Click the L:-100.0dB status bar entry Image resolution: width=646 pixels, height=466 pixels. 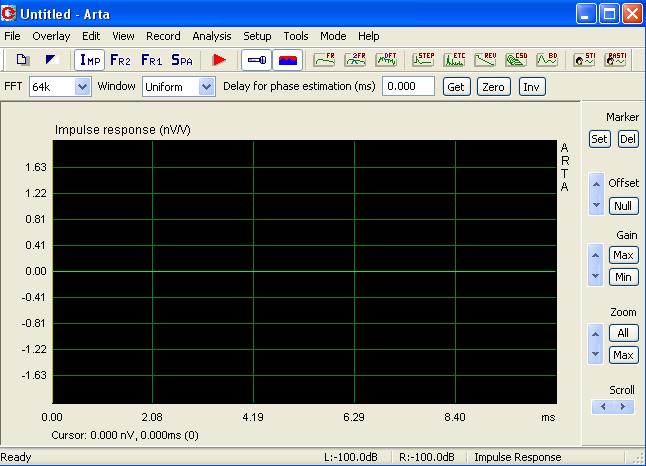point(351,457)
